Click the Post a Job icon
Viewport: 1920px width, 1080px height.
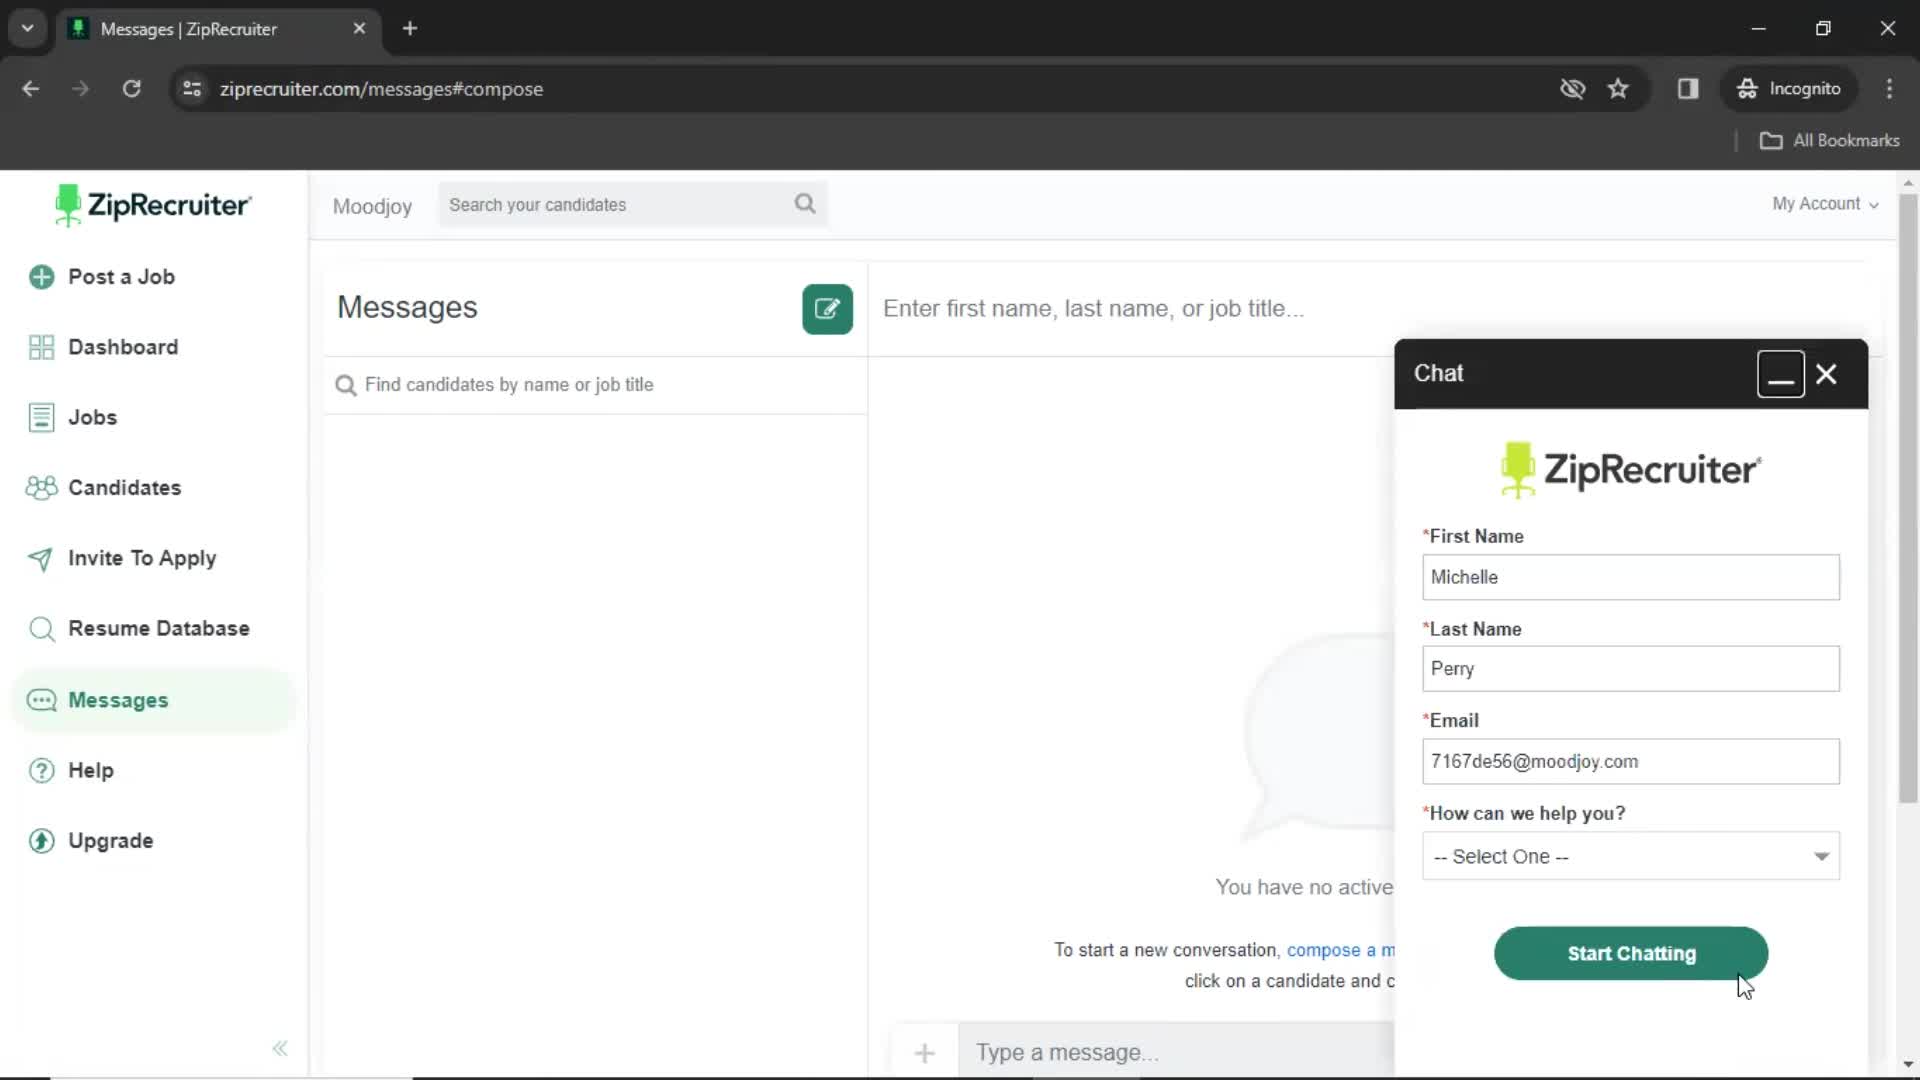(41, 277)
